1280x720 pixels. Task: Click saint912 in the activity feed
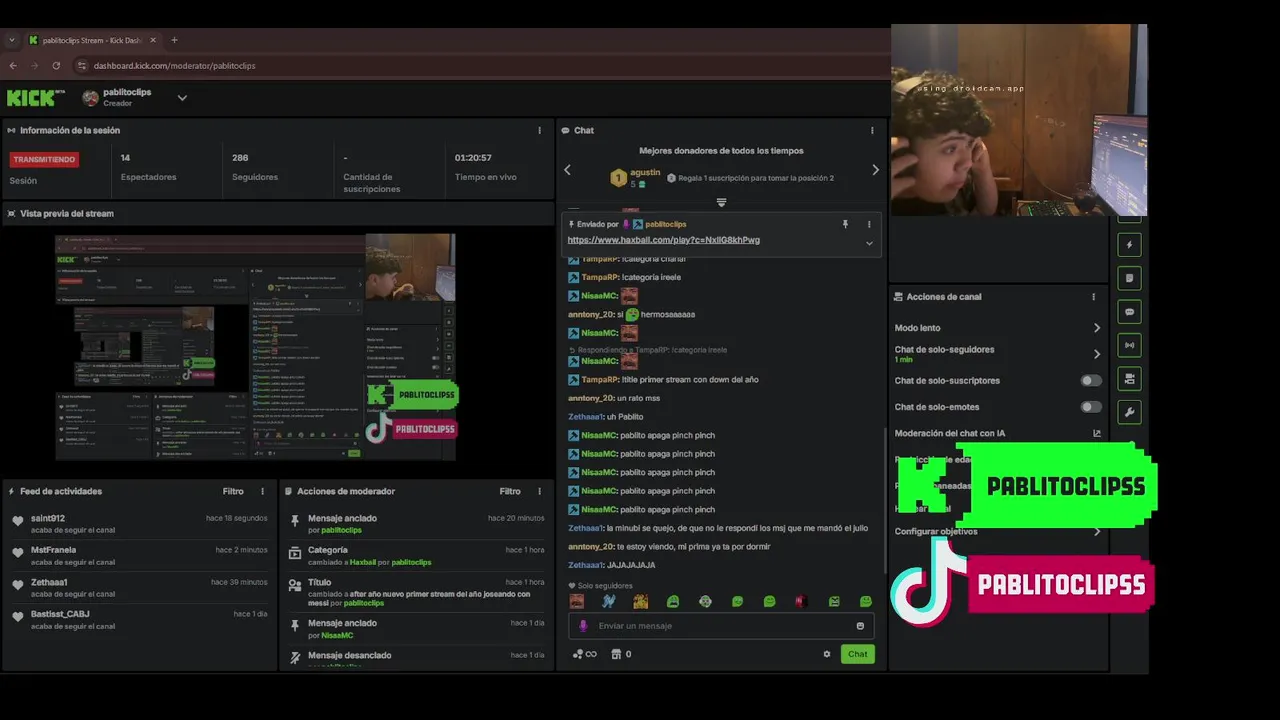point(48,518)
